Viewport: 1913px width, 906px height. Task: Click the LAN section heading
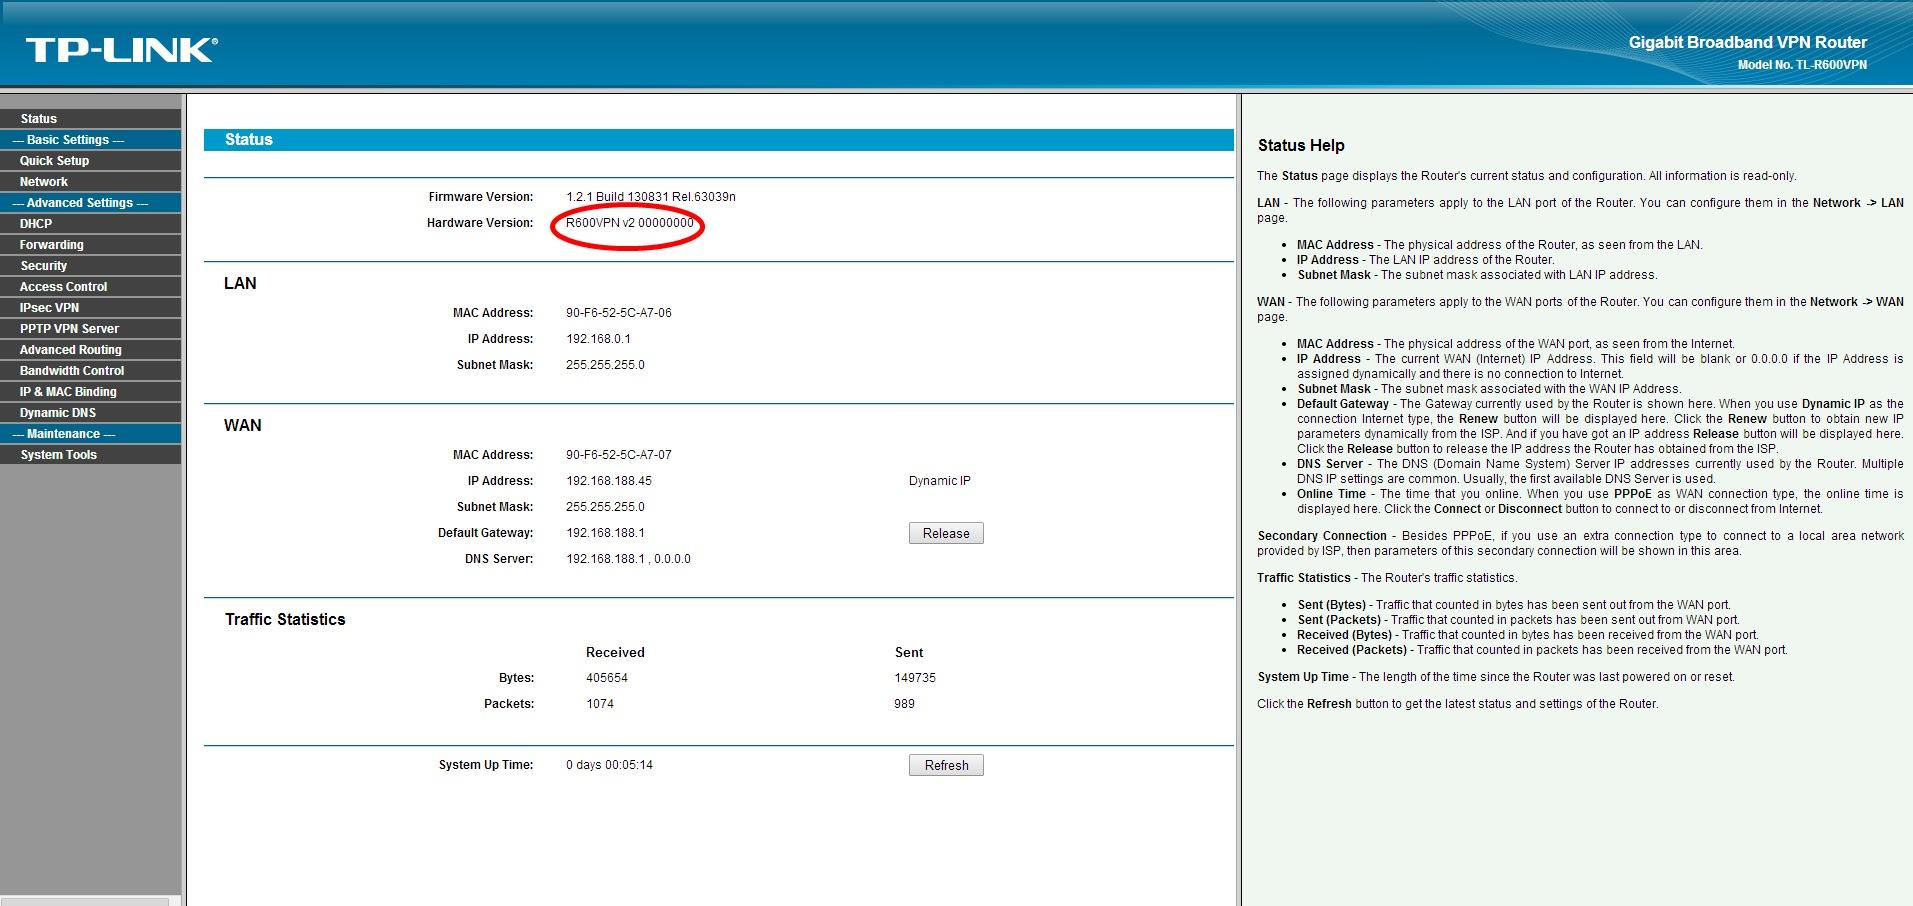[x=240, y=283]
